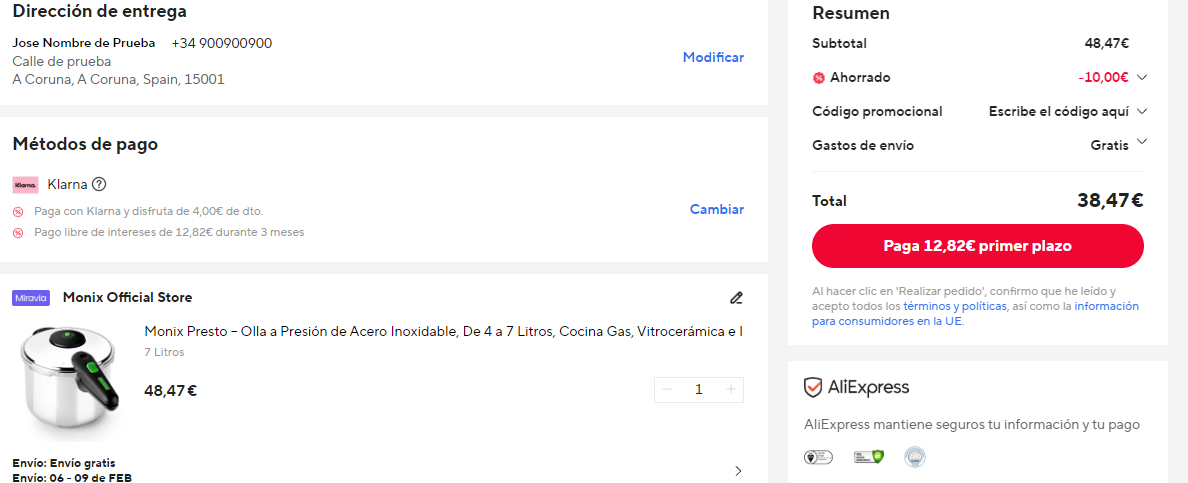
Task: Expand the Código promocional field
Action: [x=1142, y=111]
